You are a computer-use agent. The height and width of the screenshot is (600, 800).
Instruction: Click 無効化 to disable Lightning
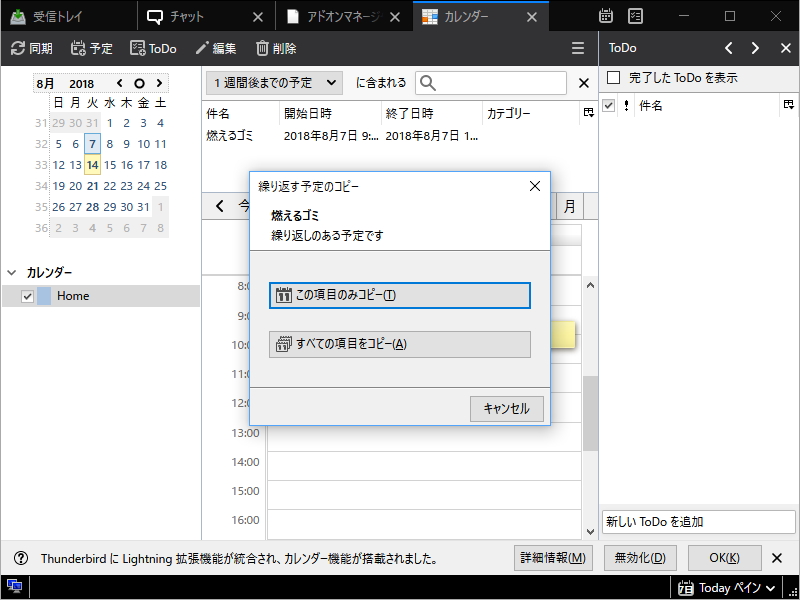click(x=640, y=558)
